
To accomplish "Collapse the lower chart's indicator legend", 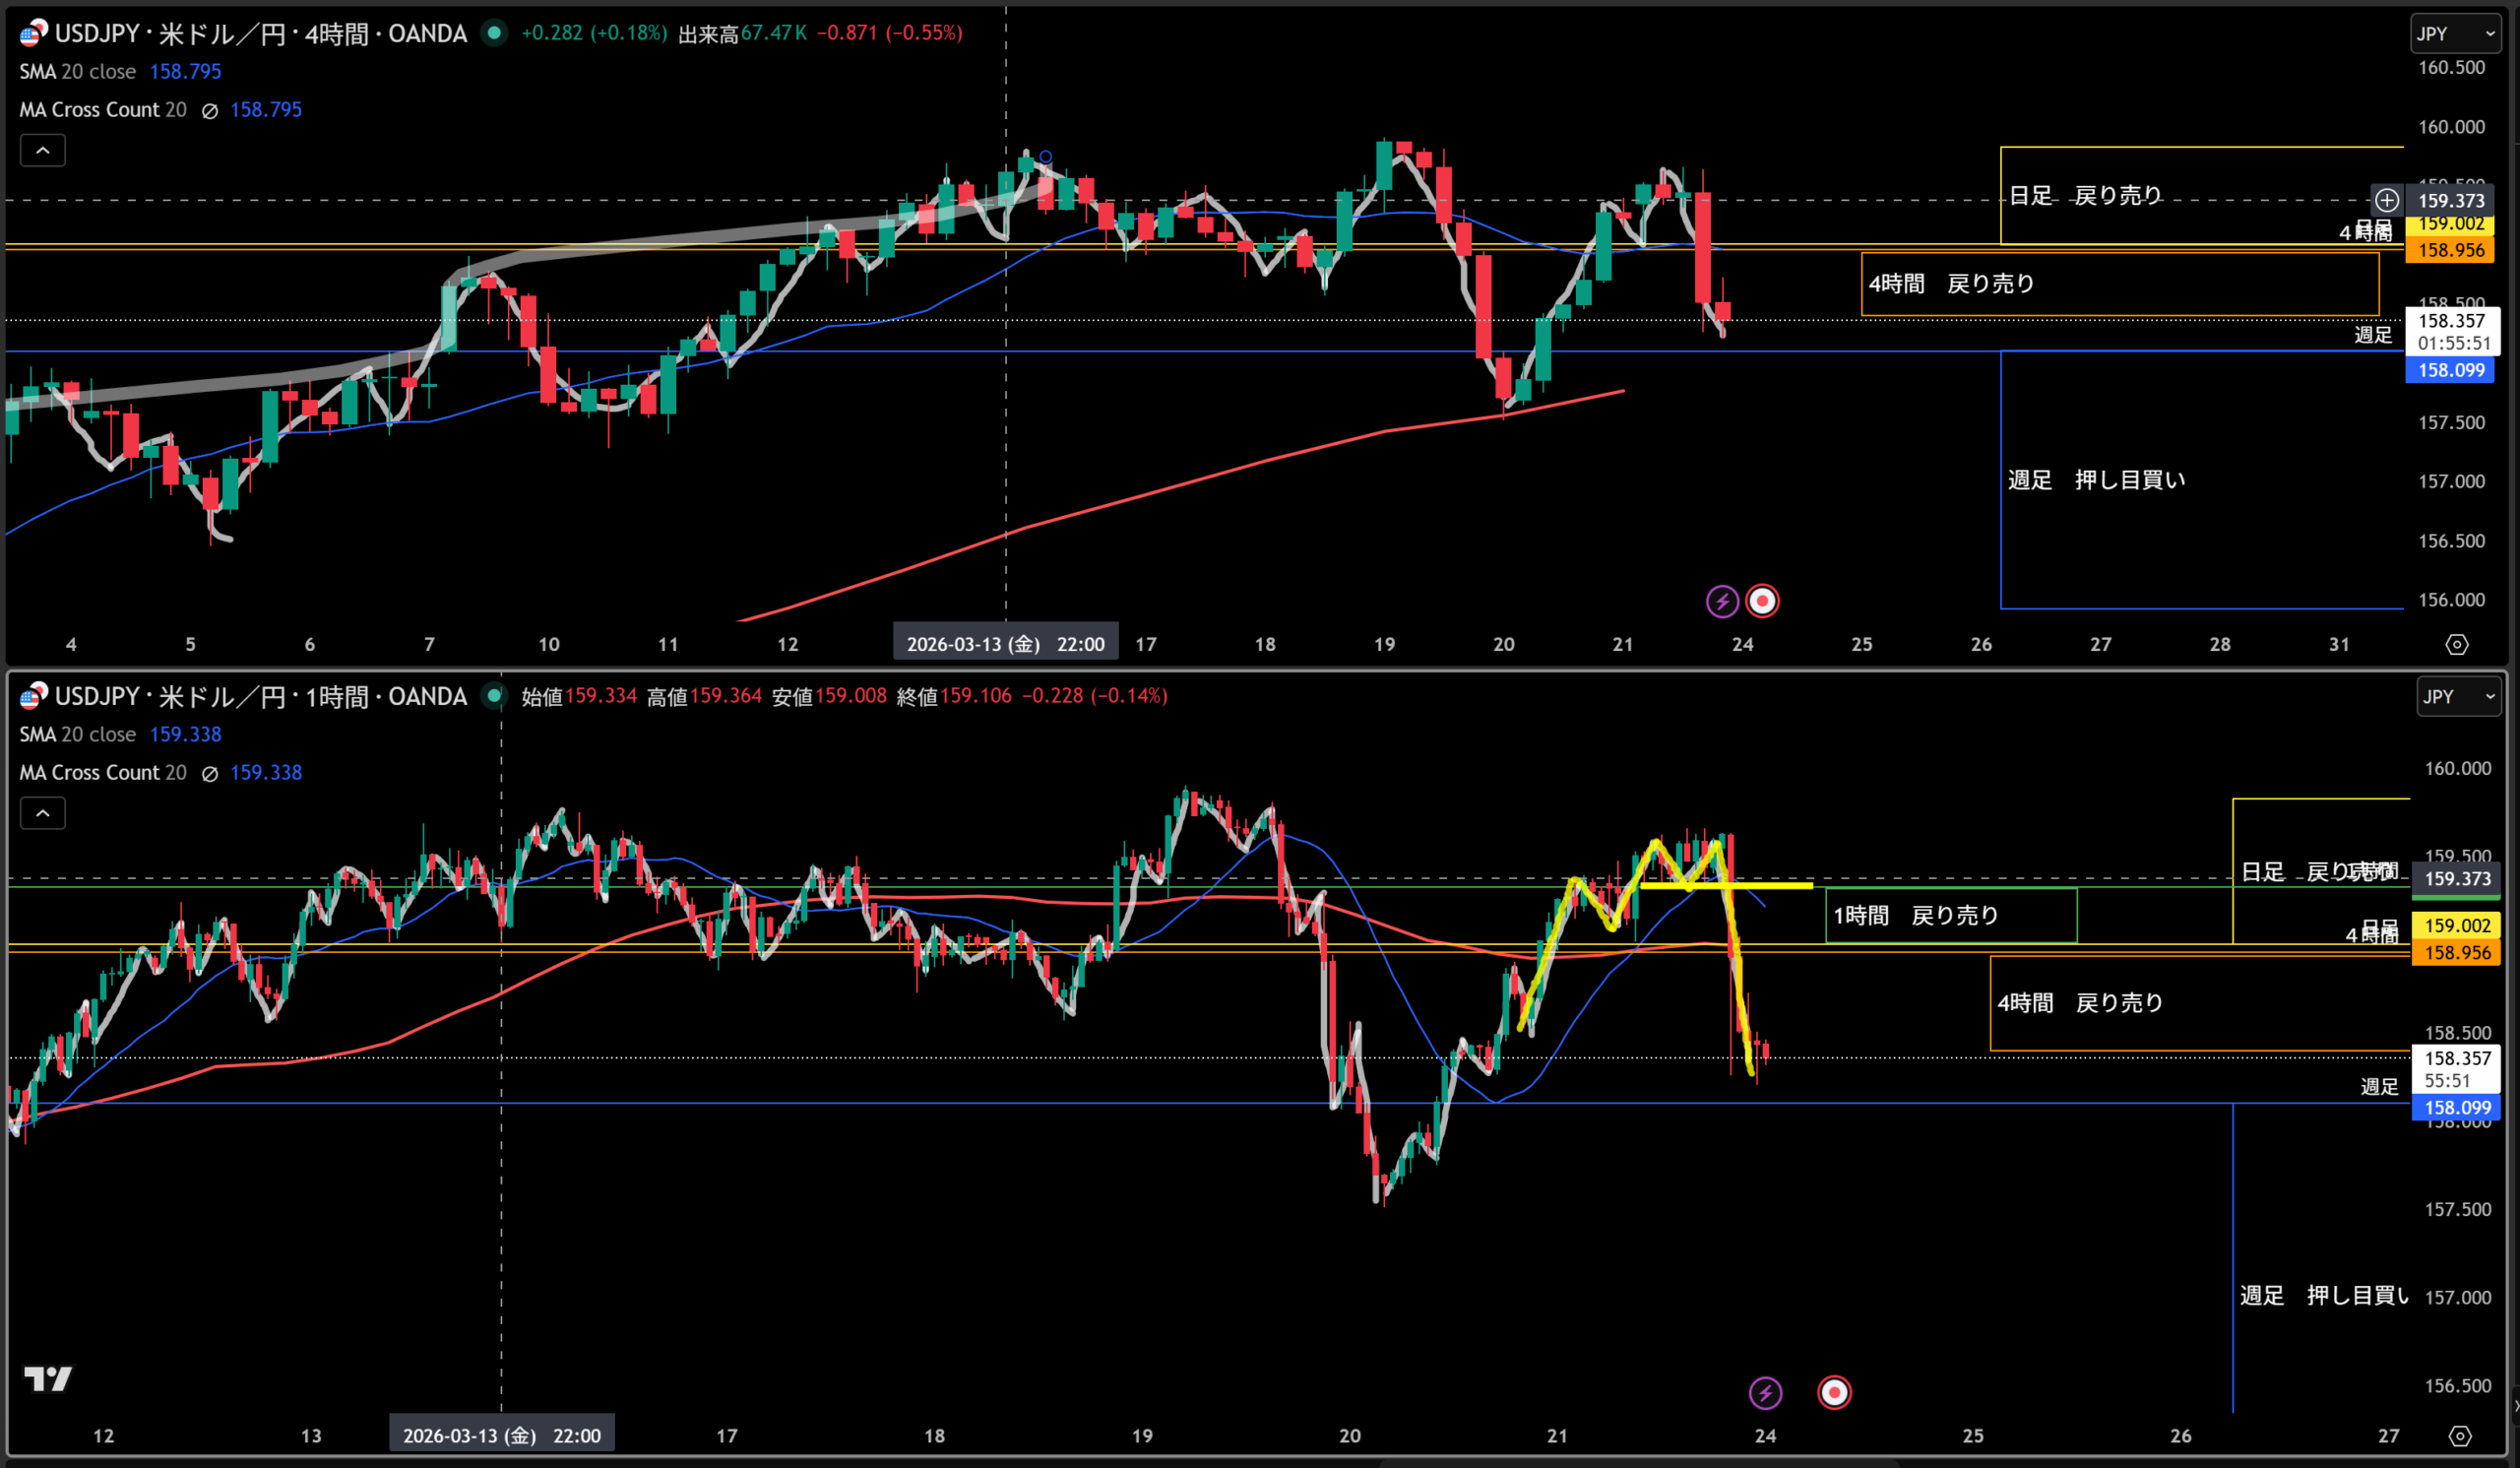I will pos(43,813).
